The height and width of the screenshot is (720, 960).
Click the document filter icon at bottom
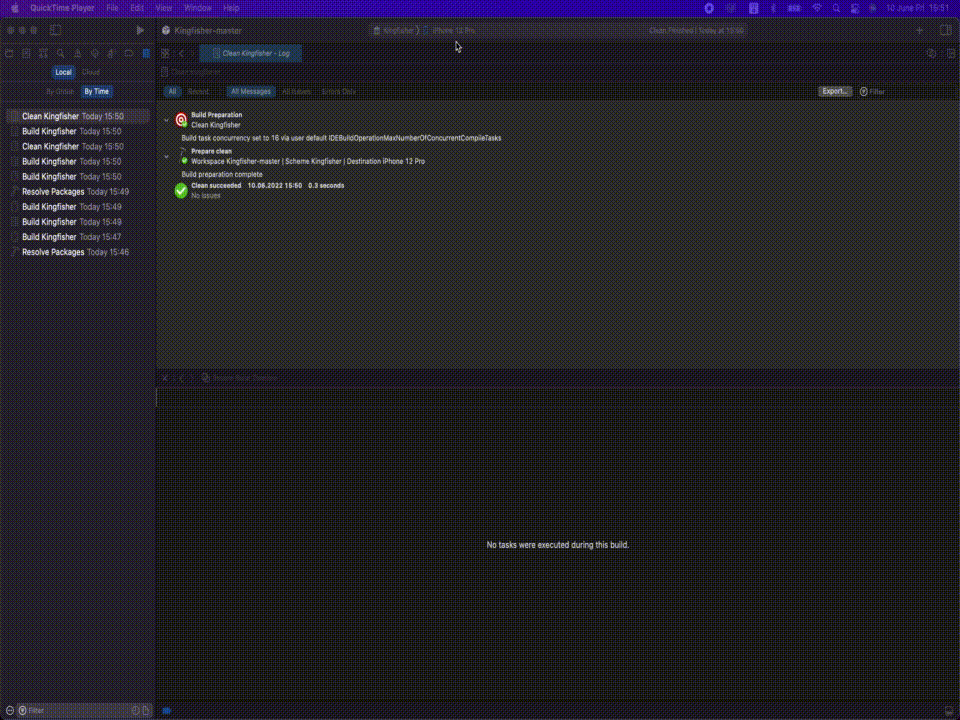point(146,710)
